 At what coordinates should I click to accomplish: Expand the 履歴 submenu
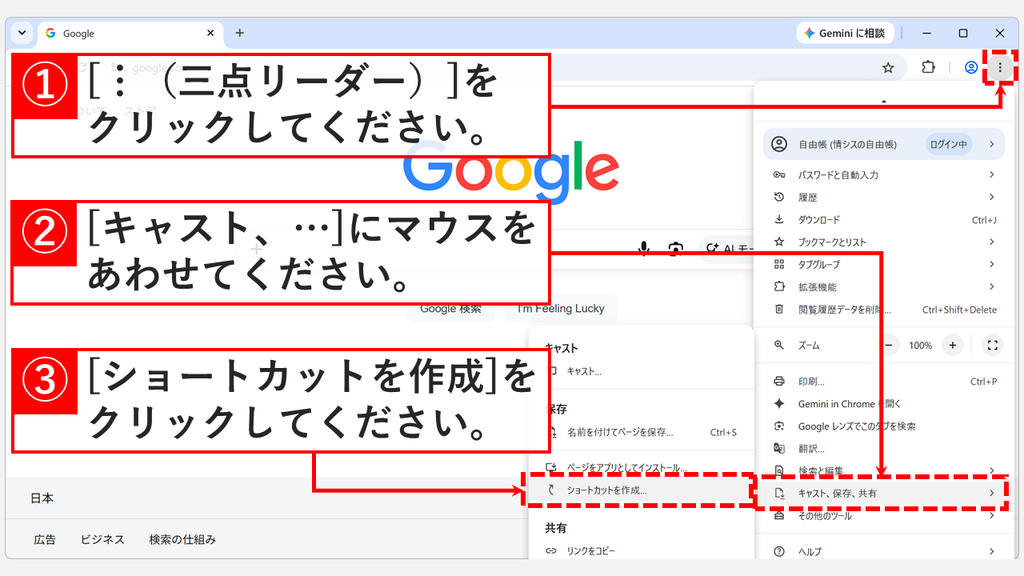[x=884, y=197]
